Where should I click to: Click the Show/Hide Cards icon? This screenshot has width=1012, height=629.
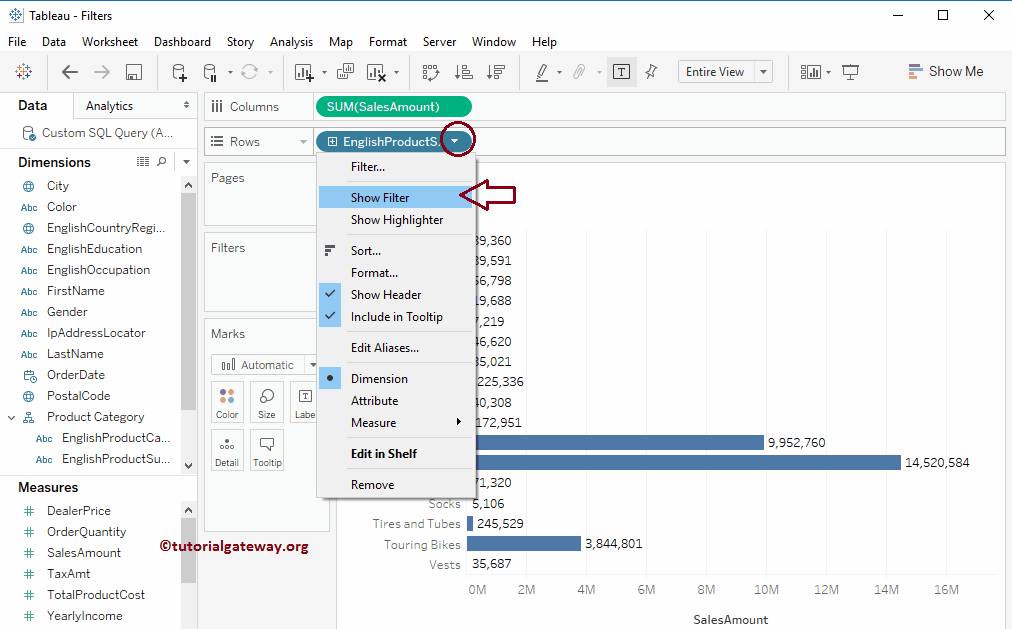811,72
